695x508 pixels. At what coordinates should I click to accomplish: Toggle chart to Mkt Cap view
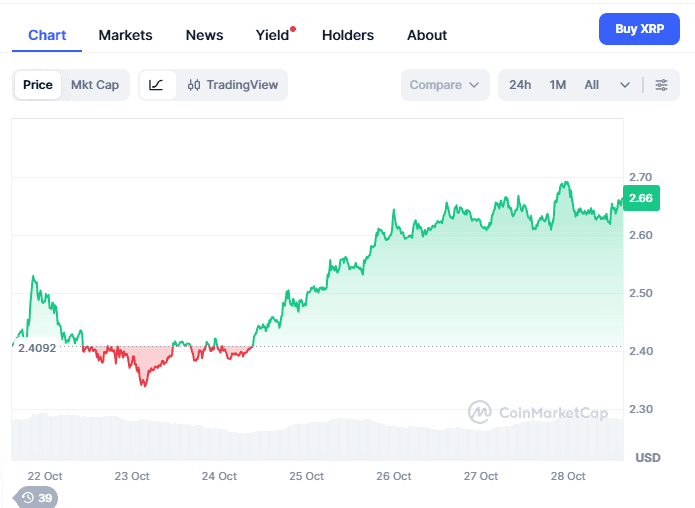click(x=95, y=85)
